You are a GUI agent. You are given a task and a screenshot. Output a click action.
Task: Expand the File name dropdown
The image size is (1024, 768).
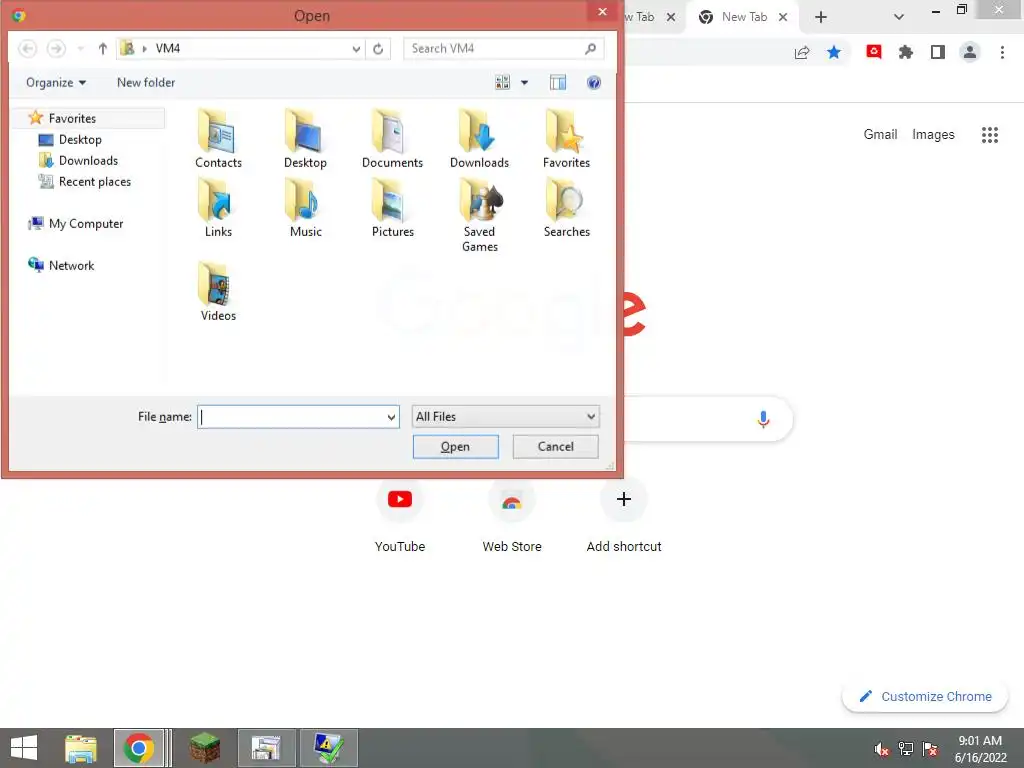coord(391,417)
